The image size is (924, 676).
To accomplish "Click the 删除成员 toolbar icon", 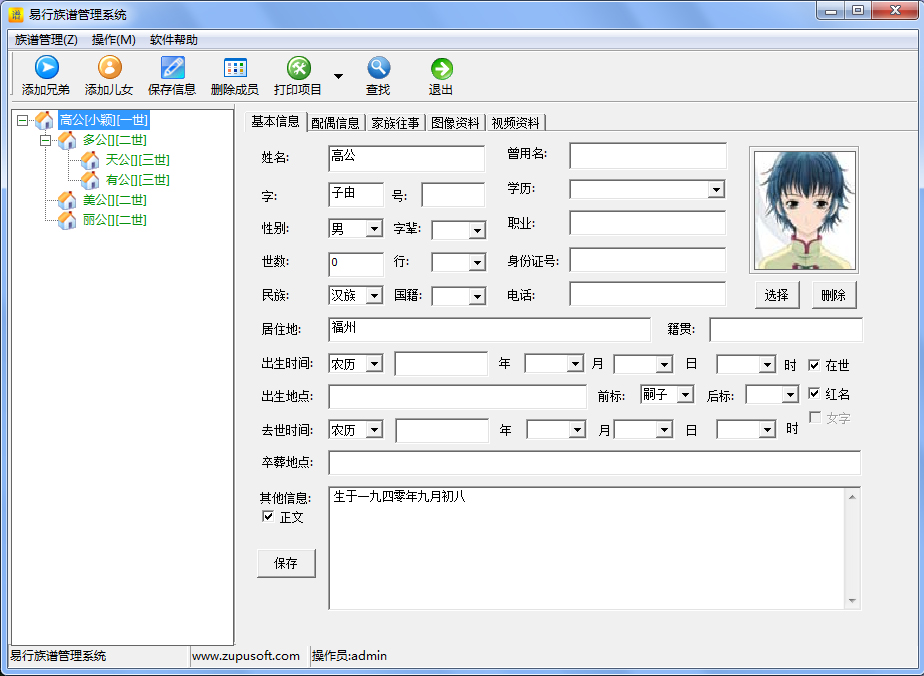I will (235, 68).
